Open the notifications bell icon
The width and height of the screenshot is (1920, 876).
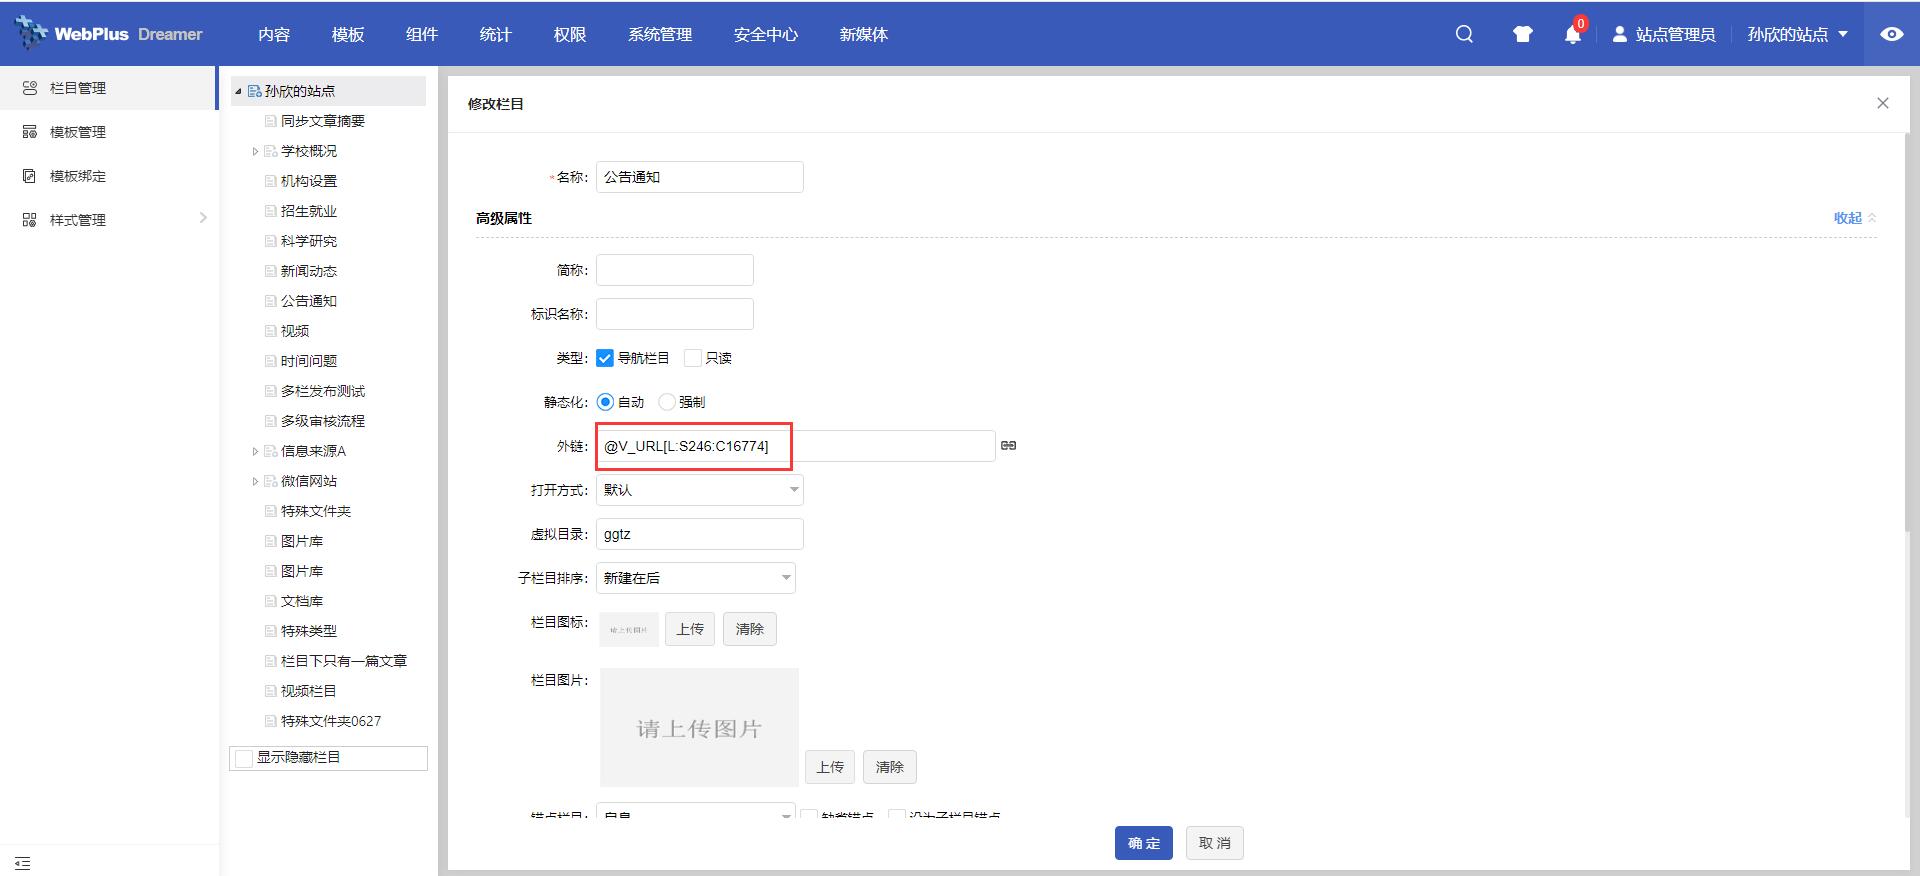(1573, 34)
